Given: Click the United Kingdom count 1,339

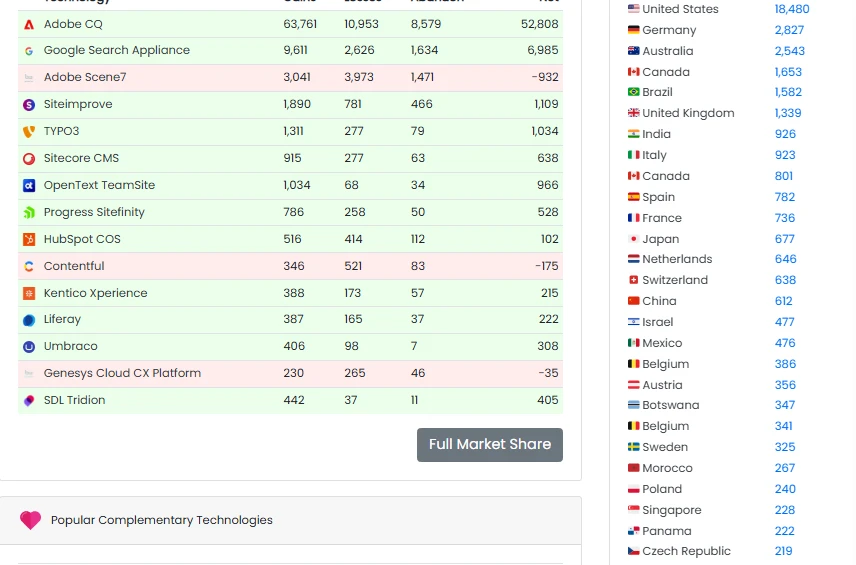Looking at the screenshot, I should pos(788,113).
